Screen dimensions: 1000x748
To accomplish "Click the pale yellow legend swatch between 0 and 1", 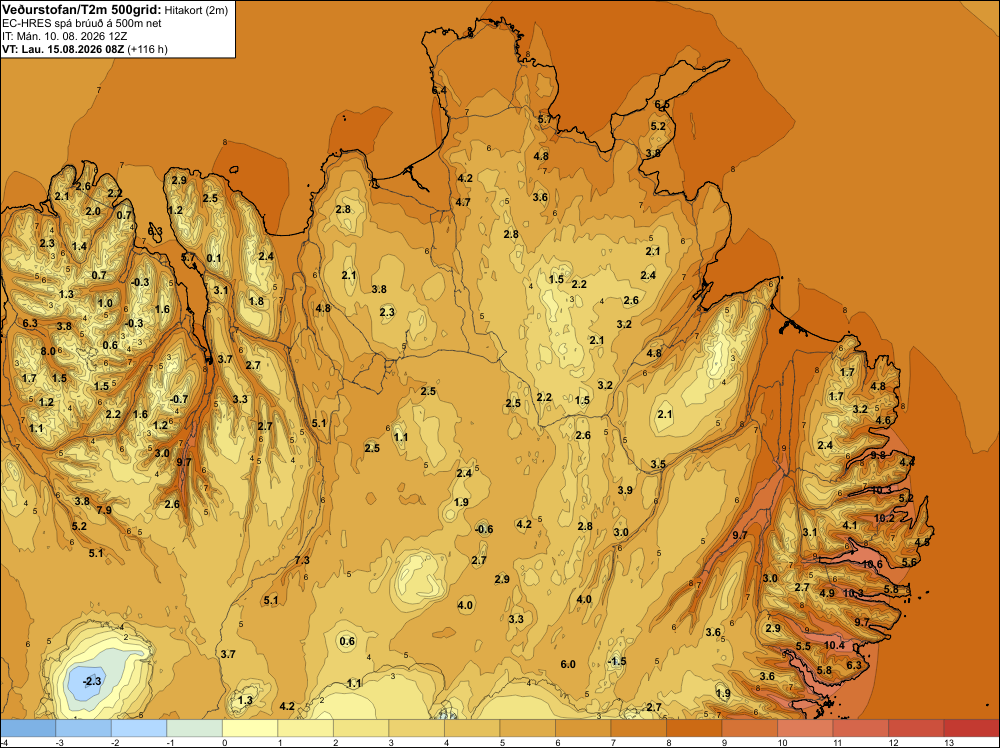I will click(x=250, y=728).
